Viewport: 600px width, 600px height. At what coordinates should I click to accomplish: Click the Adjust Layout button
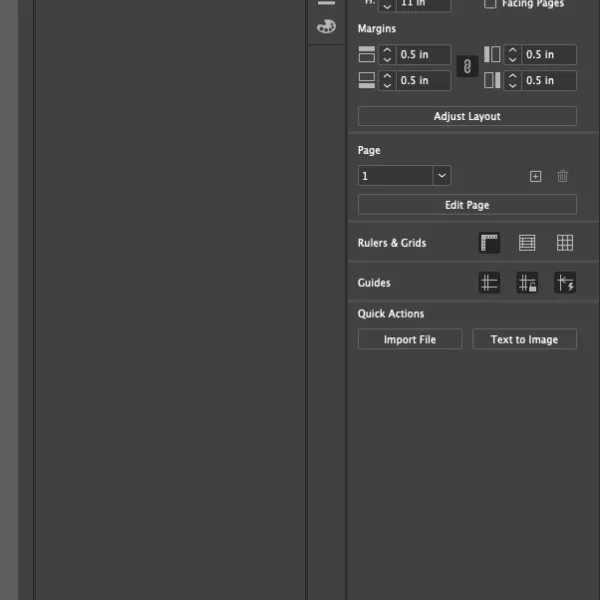click(x=467, y=116)
